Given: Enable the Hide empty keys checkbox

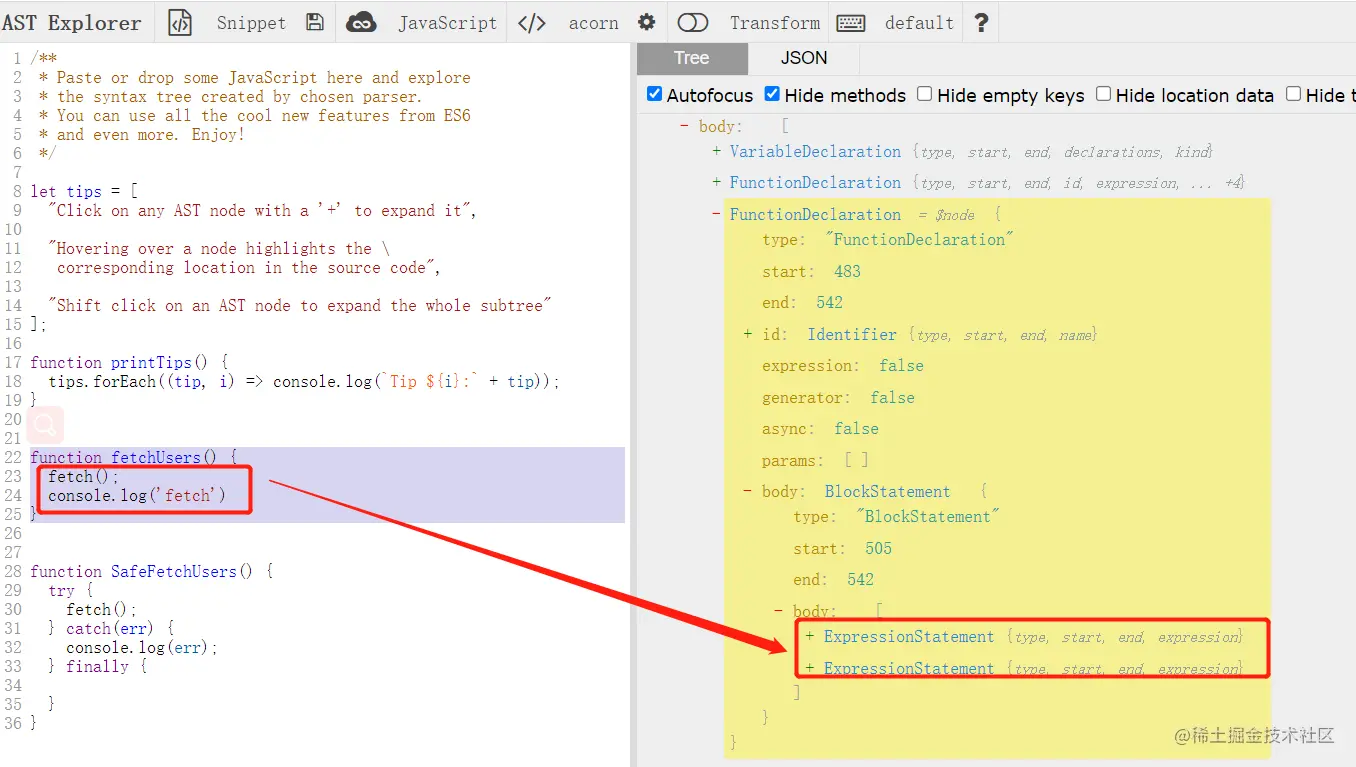Looking at the screenshot, I should click(x=925, y=94).
